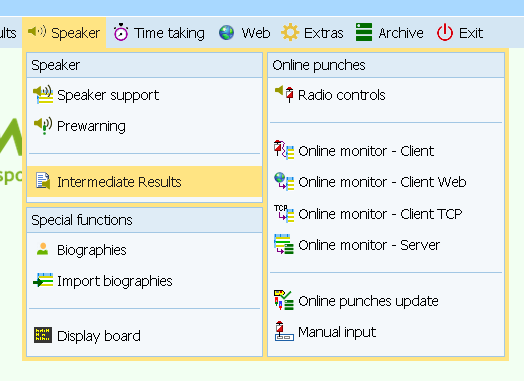Select Online monitor - Client Web entry
524x381 pixels.
pyautogui.click(x=386, y=182)
